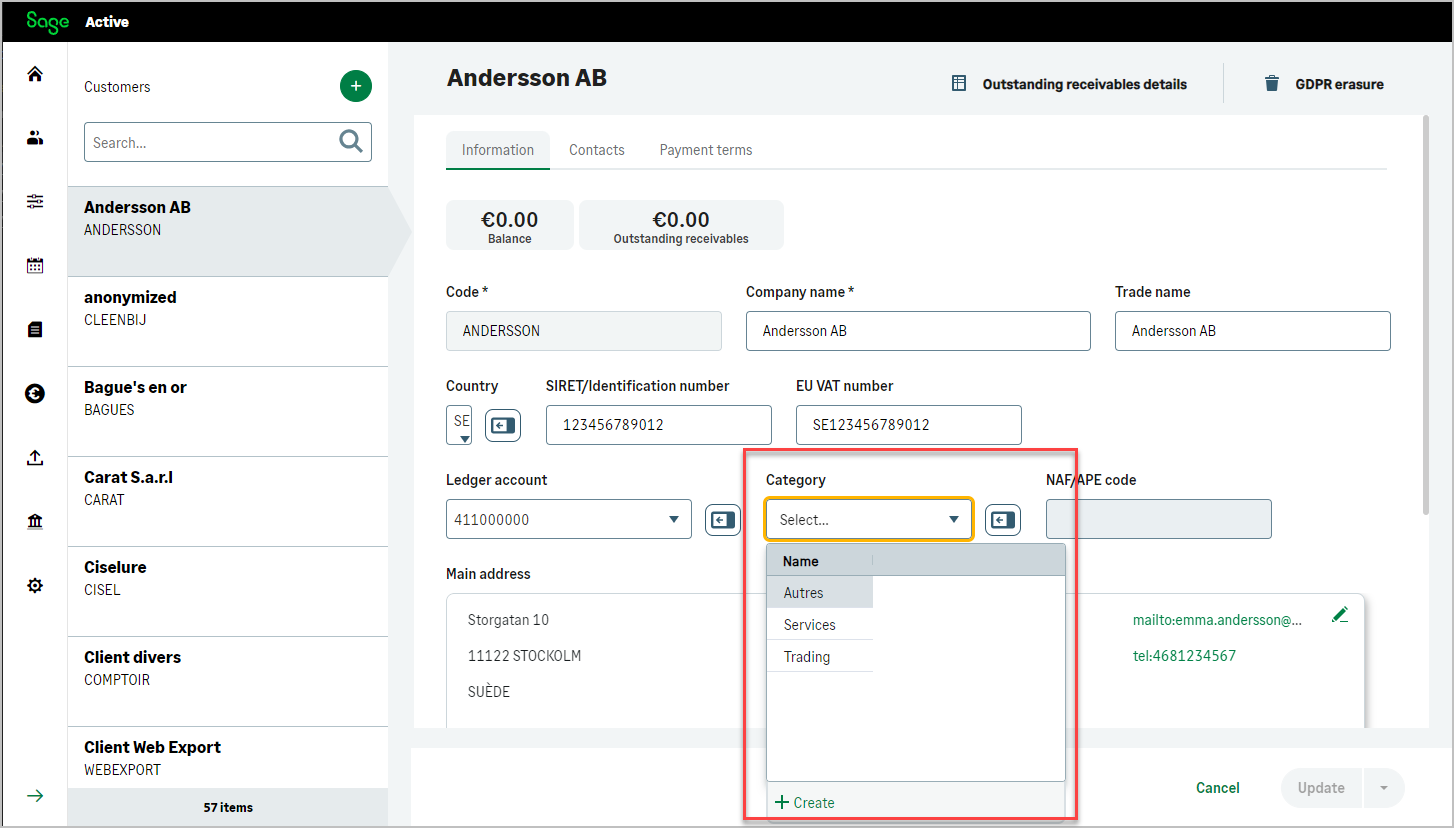Select Services in category list
The image size is (1454, 828).
[810, 625]
